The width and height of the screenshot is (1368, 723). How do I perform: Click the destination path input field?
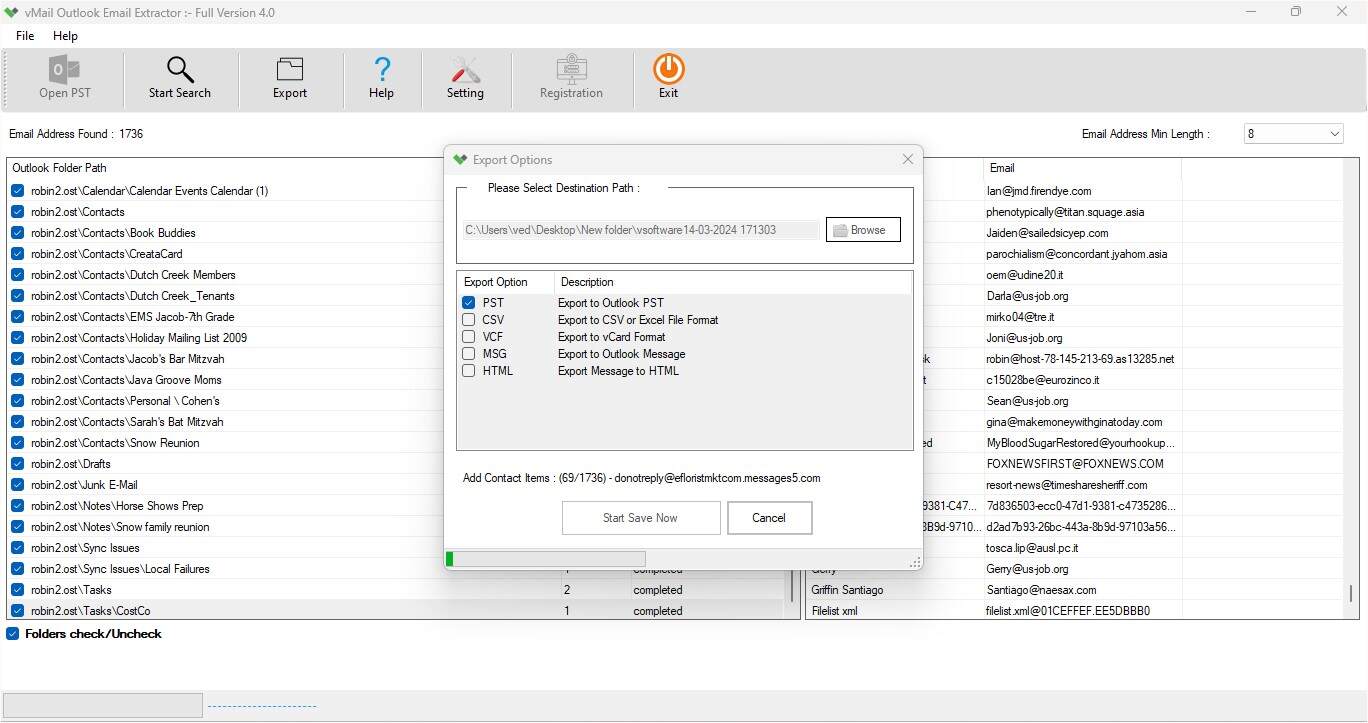[x=641, y=230]
